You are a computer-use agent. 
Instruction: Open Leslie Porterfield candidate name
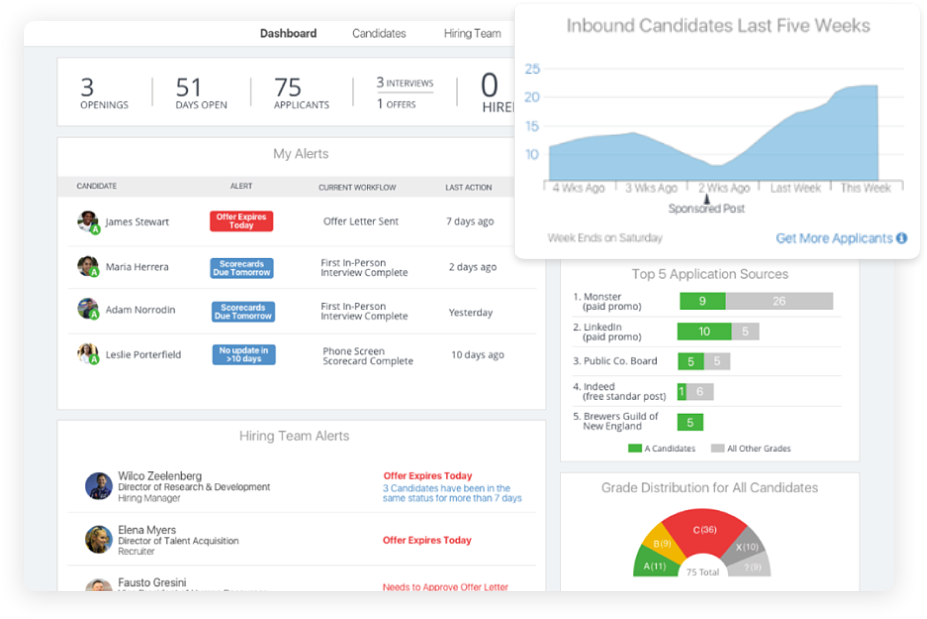coord(143,355)
